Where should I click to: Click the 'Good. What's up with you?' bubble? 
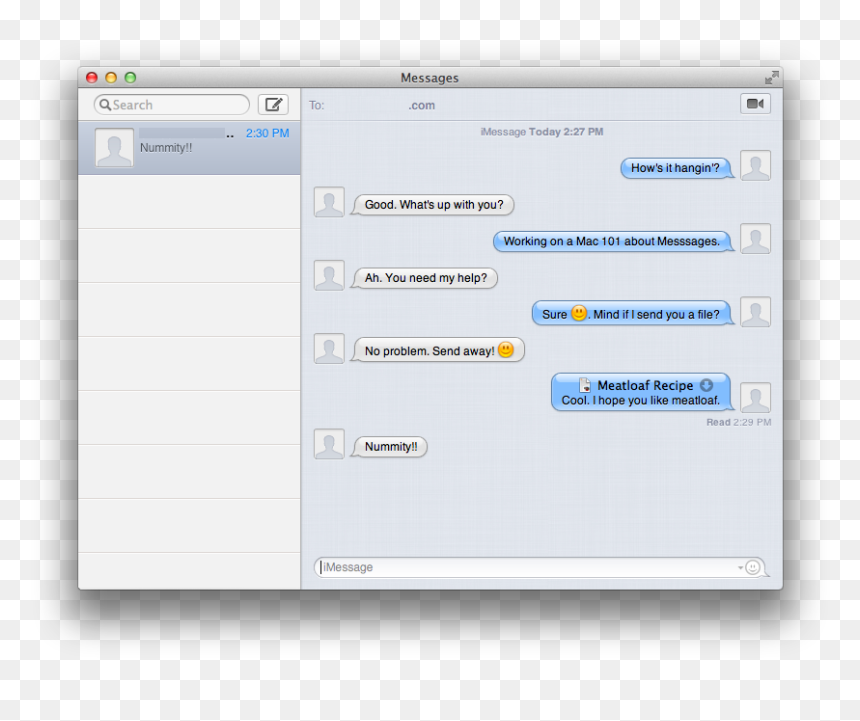(x=433, y=205)
